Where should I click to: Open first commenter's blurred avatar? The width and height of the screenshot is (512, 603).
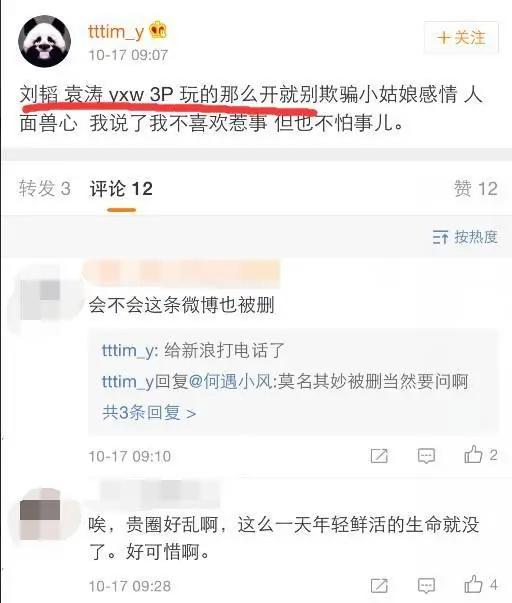[x=41, y=298]
